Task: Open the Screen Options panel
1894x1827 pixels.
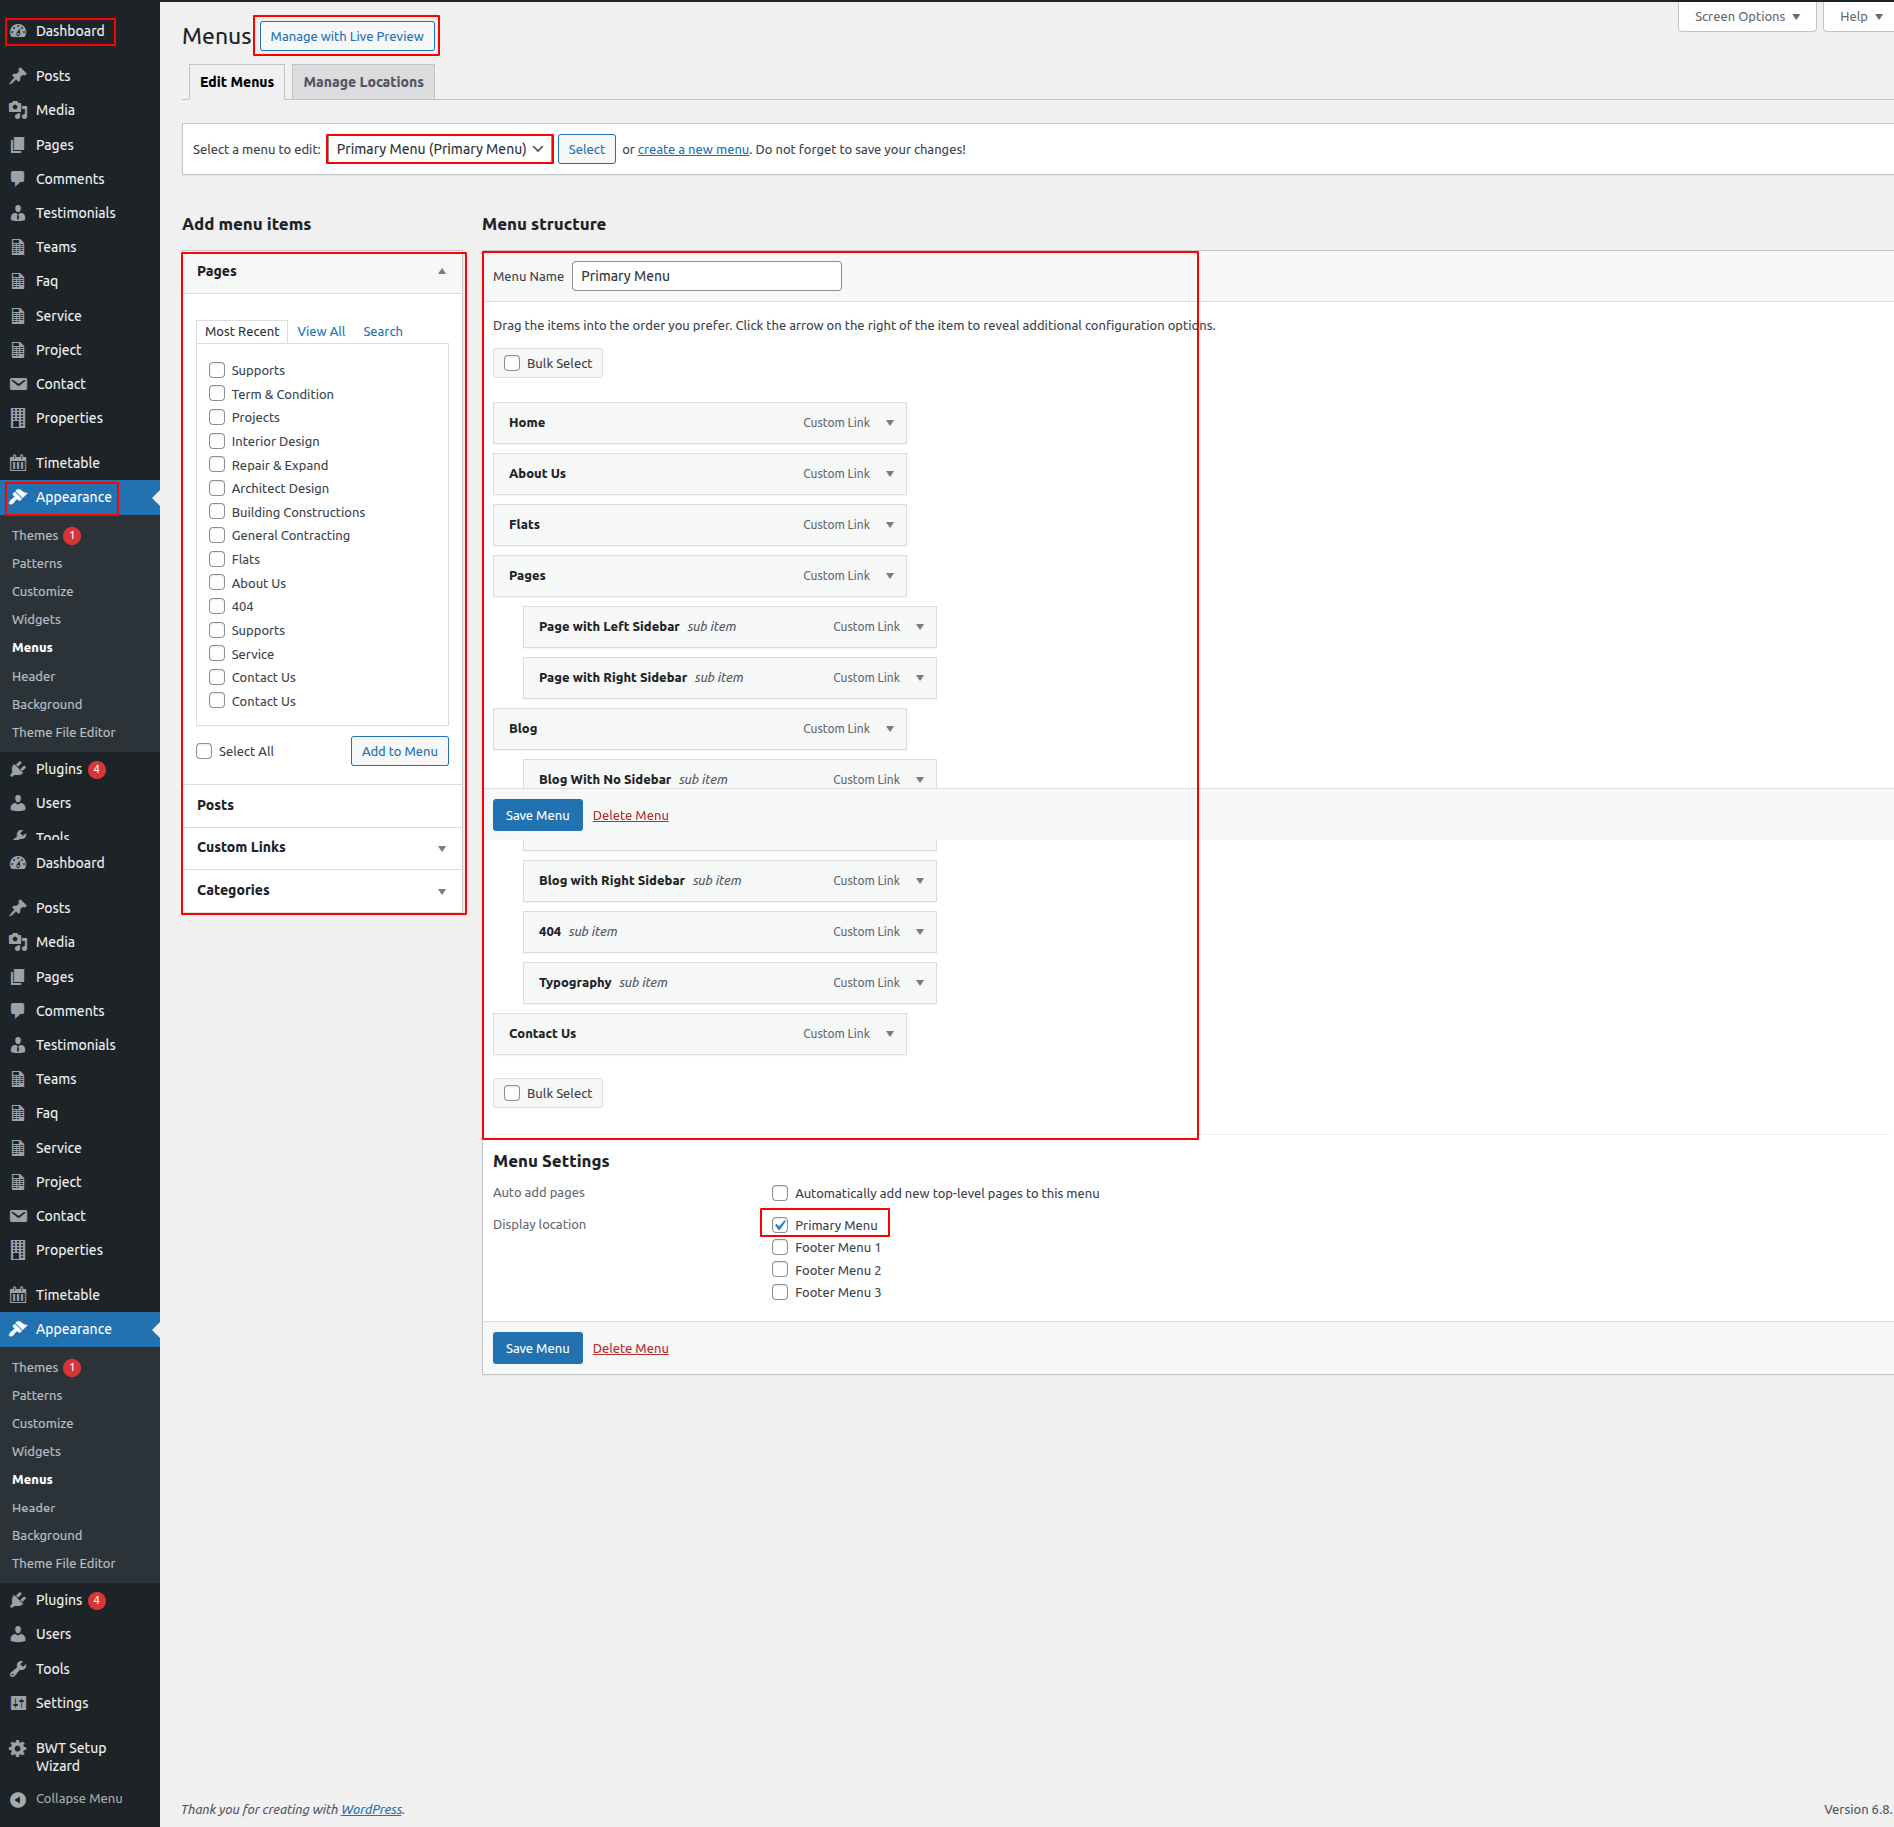Action: click(x=1746, y=17)
